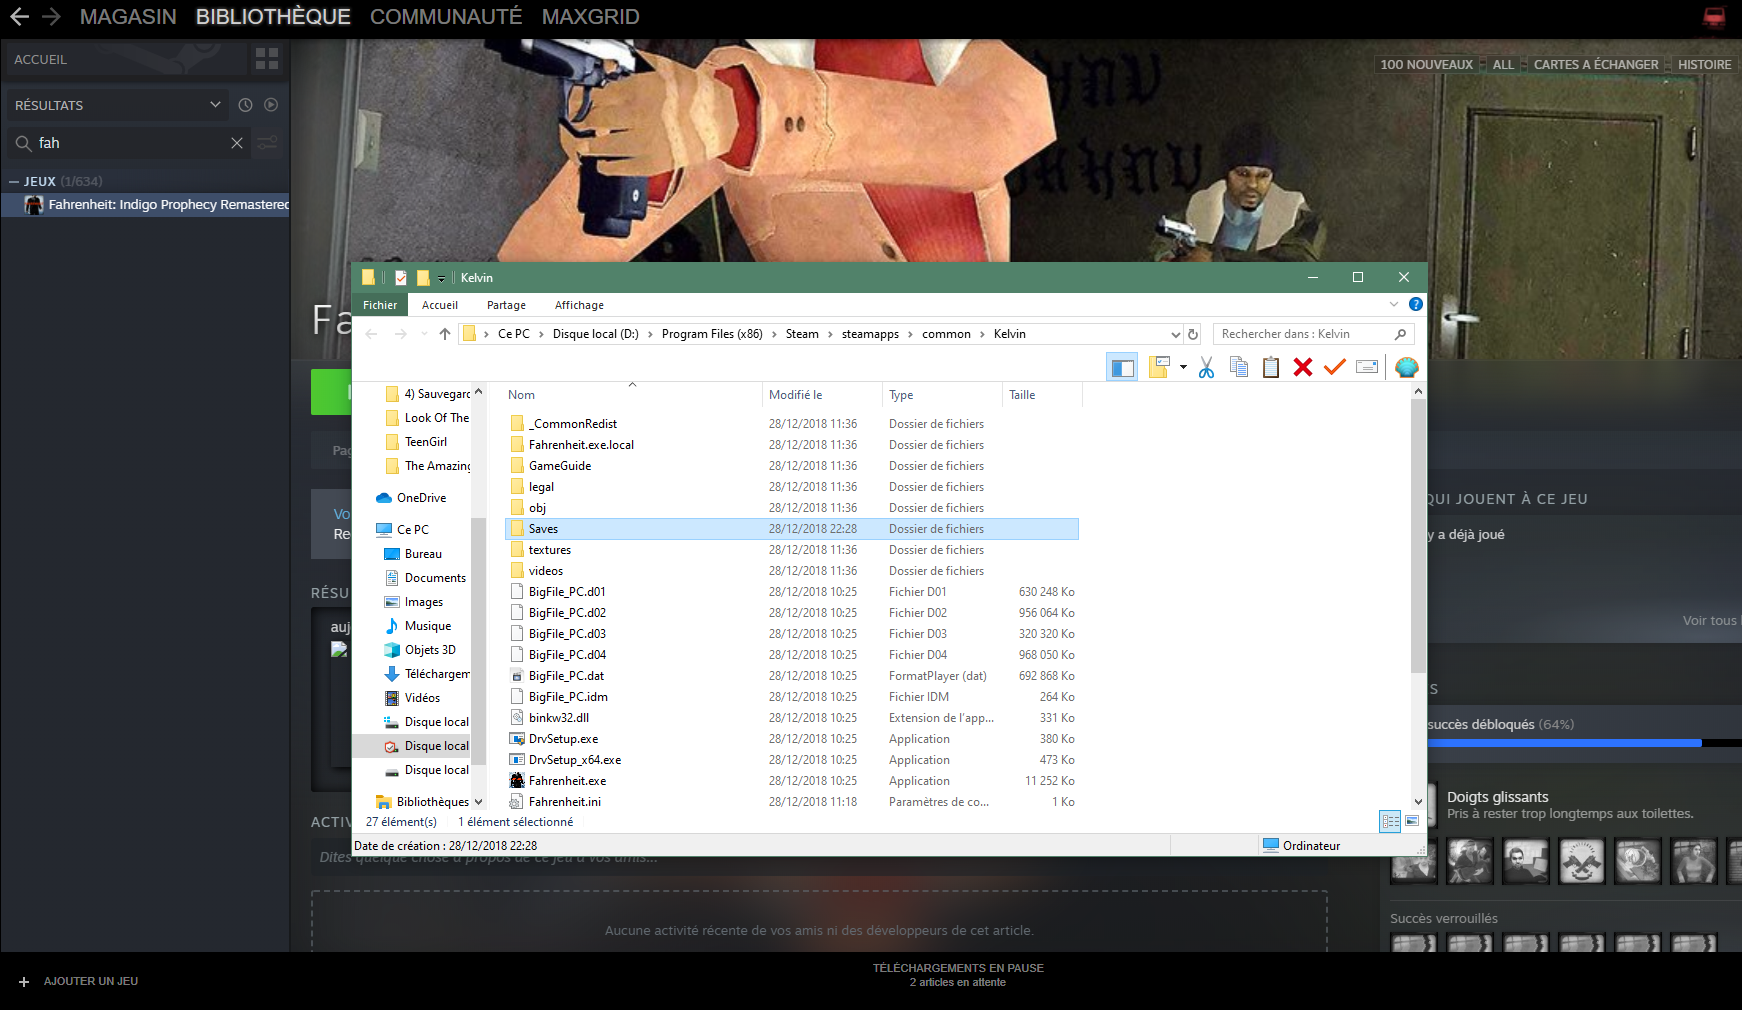This screenshot has width=1742, height=1010.
Task: Open the RÉSULTATS dropdown in Steam
Action: pyautogui.click(x=118, y=105)
